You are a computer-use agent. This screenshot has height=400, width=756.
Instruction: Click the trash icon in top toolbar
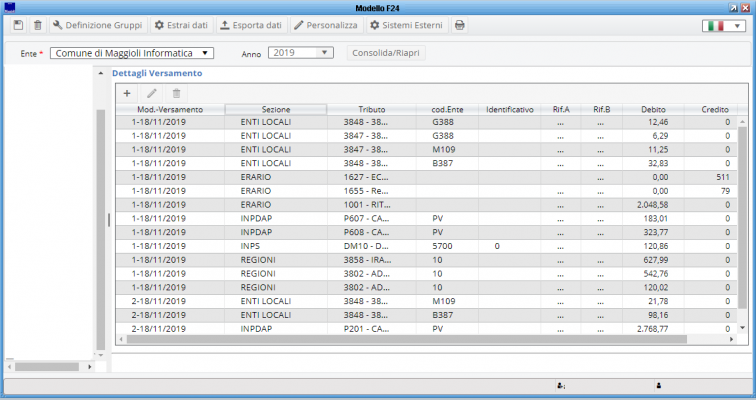point(37,24)
